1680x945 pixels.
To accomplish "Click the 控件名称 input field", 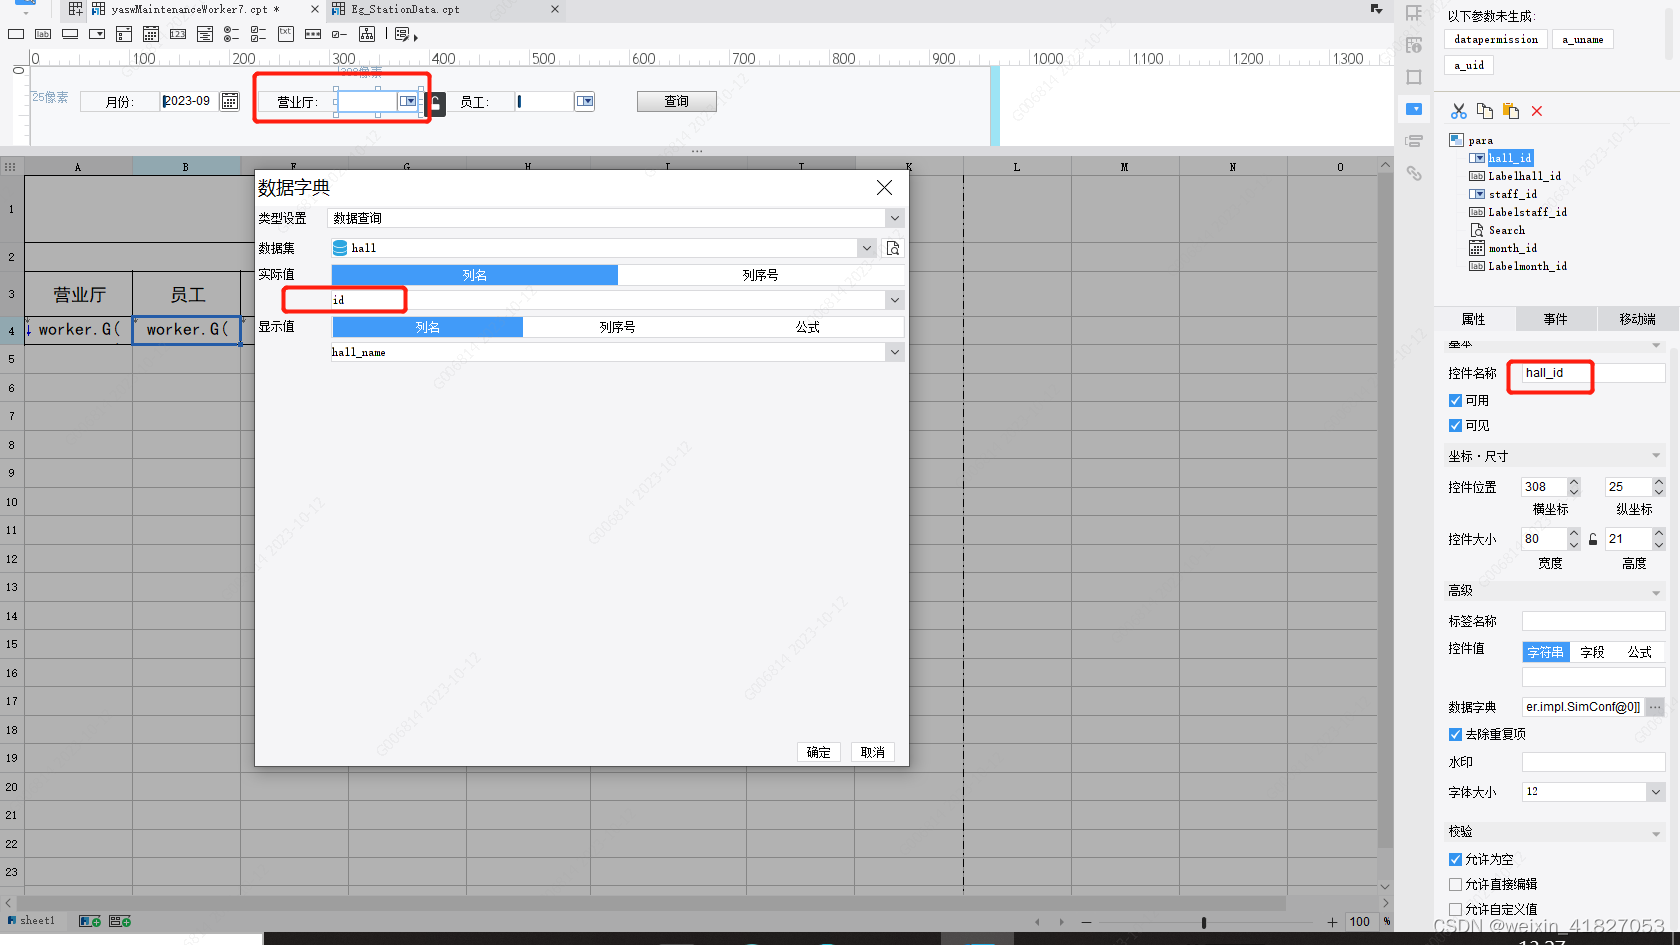I will coord(1593,373).
